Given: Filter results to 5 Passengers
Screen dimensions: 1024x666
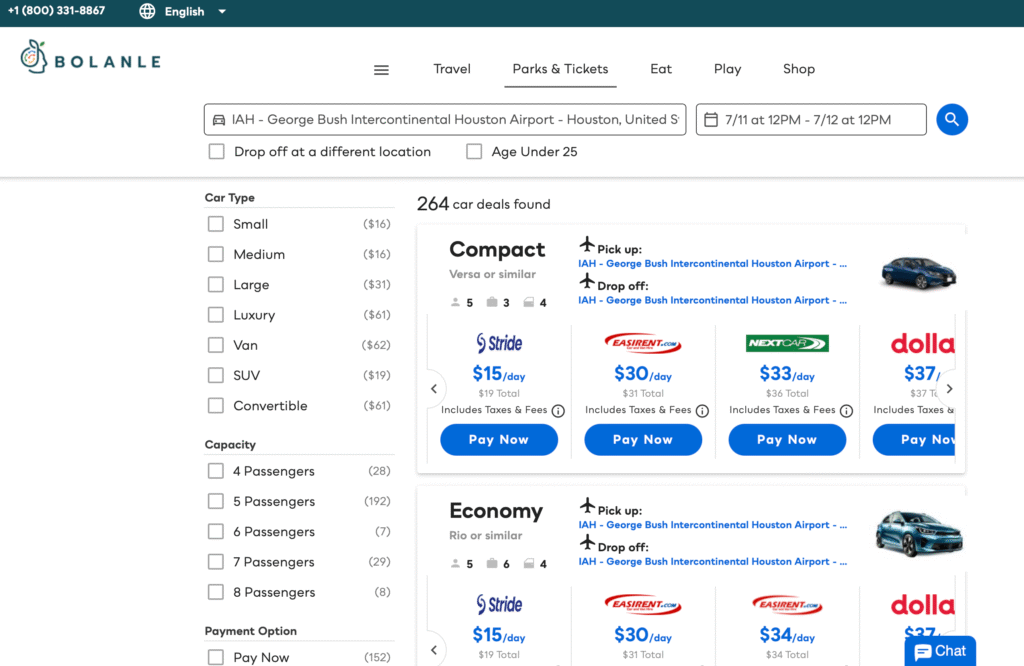Looking at the screenshot, I should pos(216,501).
